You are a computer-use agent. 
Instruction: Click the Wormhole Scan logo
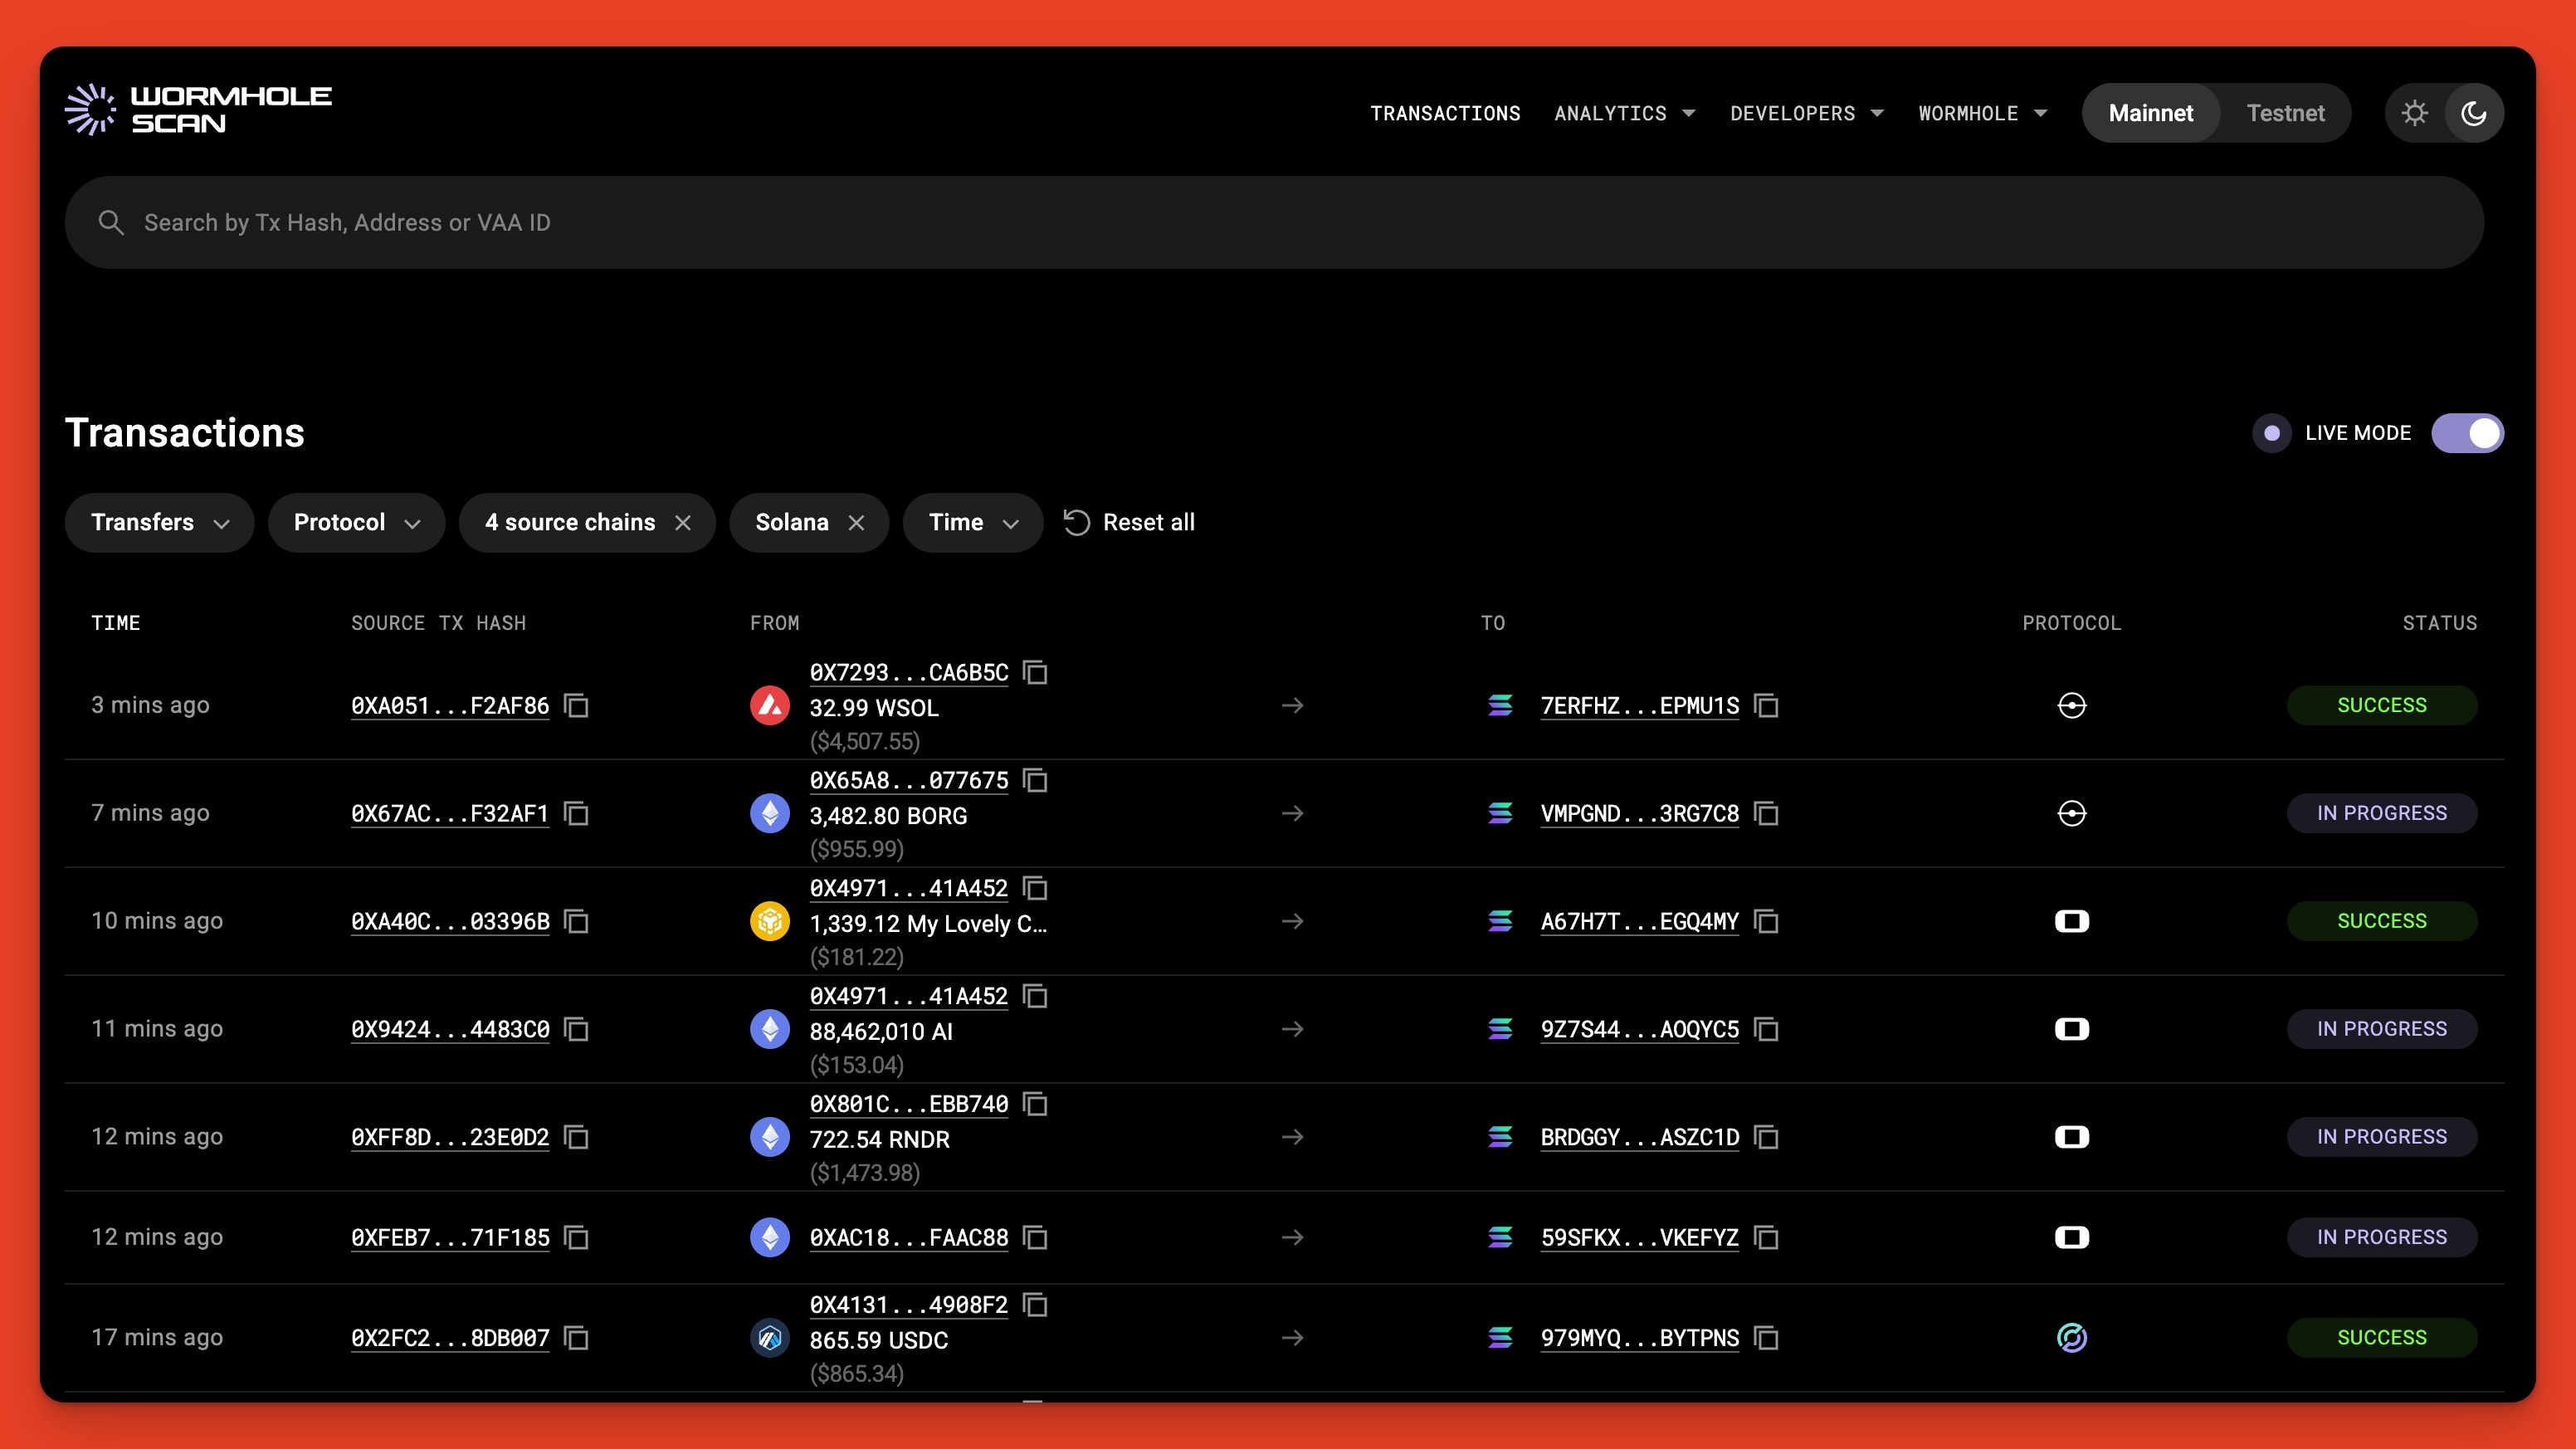click(198, 110)
